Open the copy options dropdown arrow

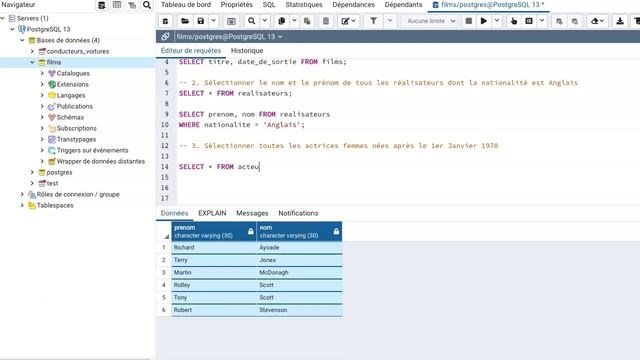point(294,21)
